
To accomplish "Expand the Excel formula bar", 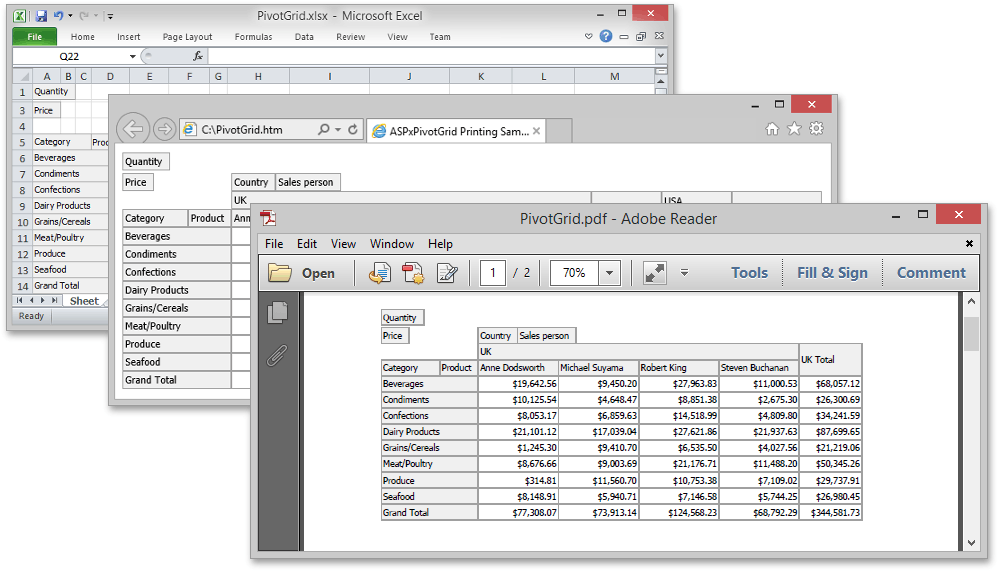I will pyautogui.click(x=661, y=56).
